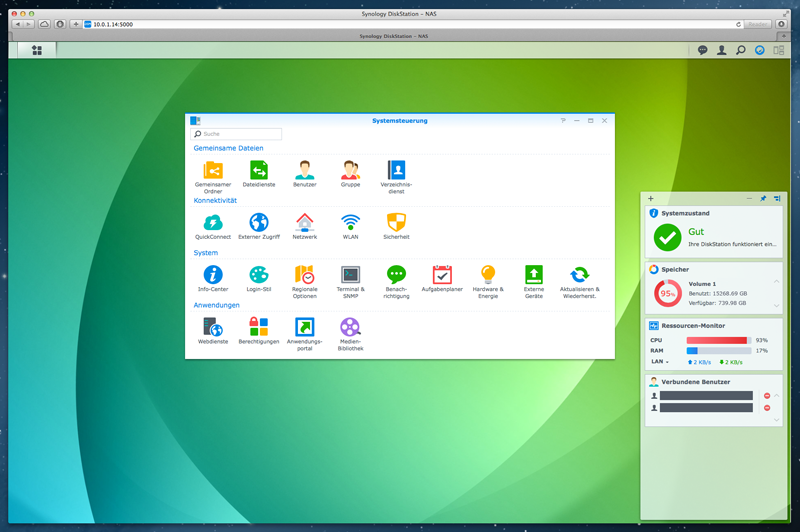Click the browser Reader button
This screenshot has height=532, width=800.
757,24
